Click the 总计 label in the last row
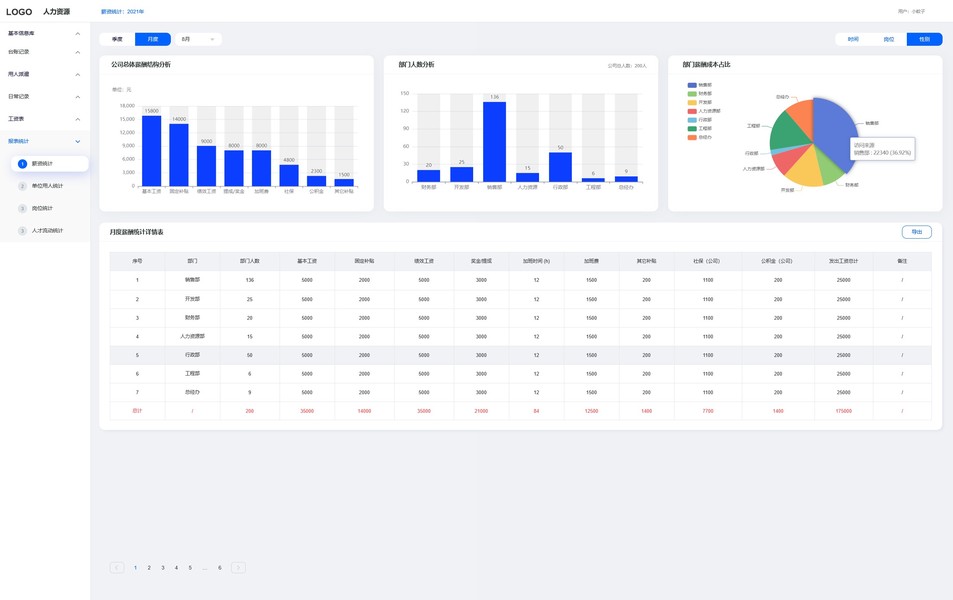 coord(137,411)
